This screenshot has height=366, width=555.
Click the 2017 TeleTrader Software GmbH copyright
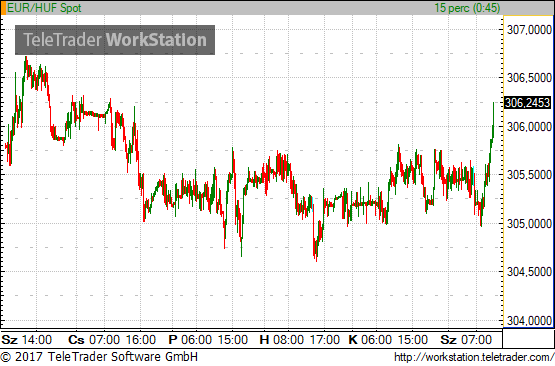pos(99,357)
